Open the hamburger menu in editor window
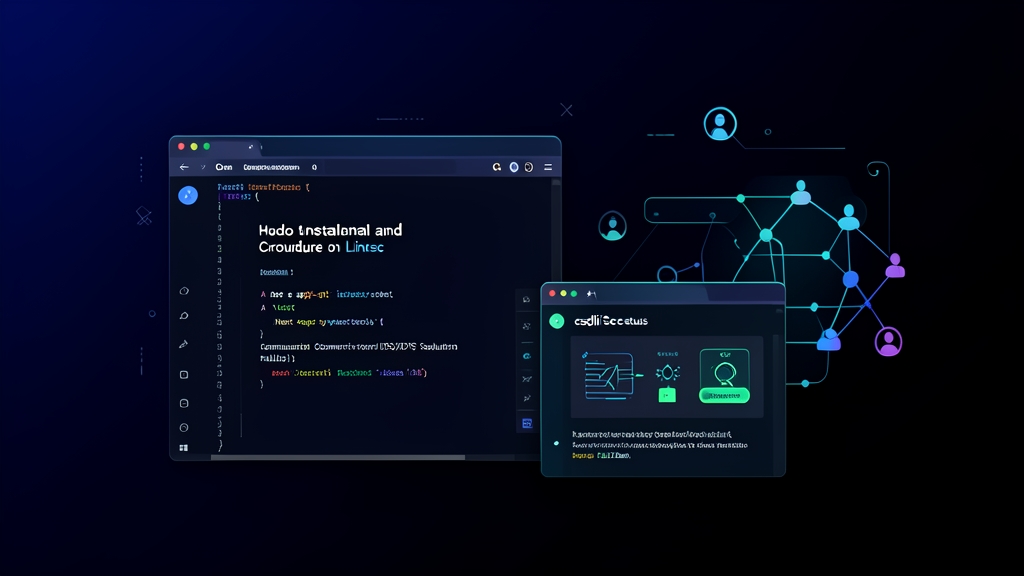1024x576 pixels. [x=548, y=167]
